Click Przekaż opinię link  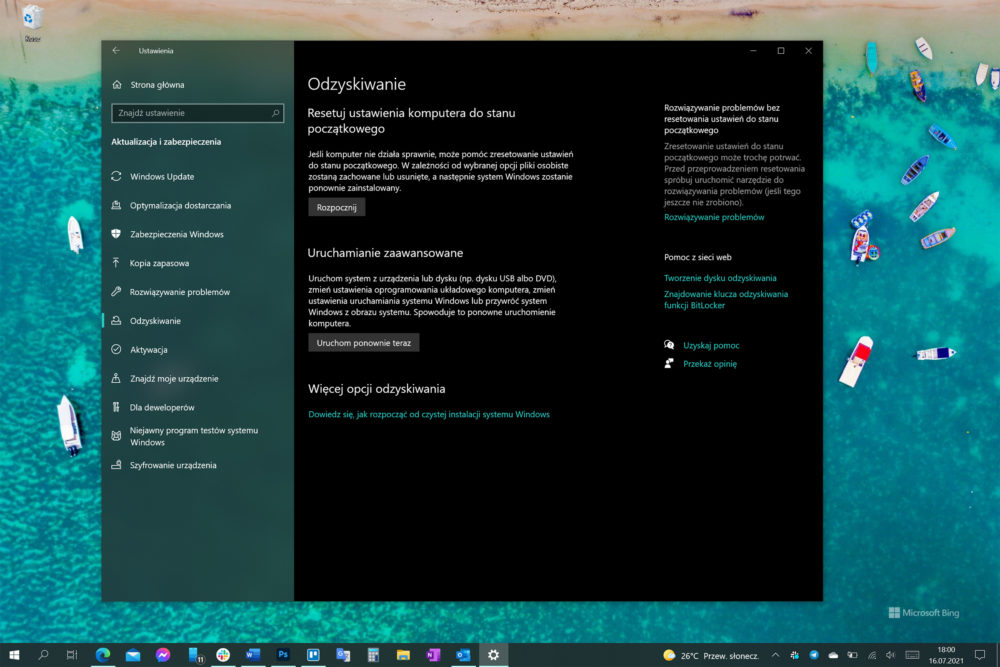[x=710, y=364]
